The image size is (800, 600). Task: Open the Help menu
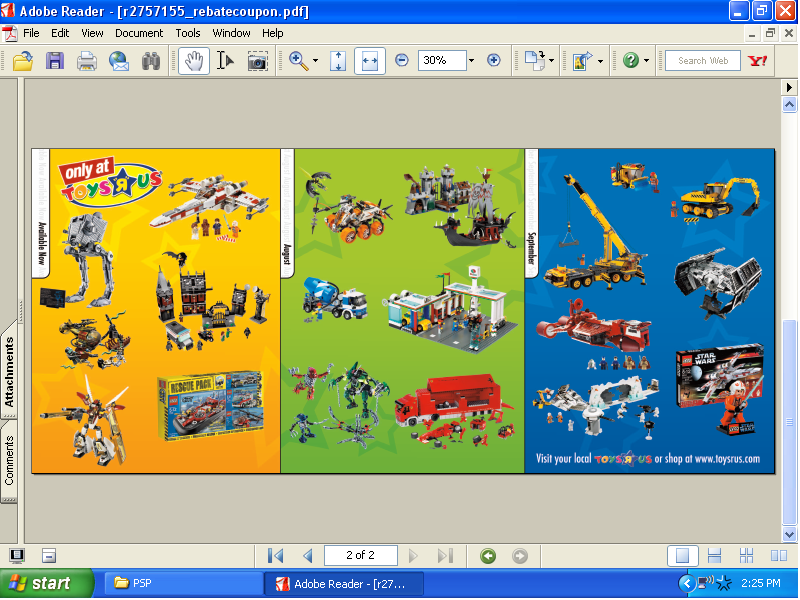pos(272,33)
